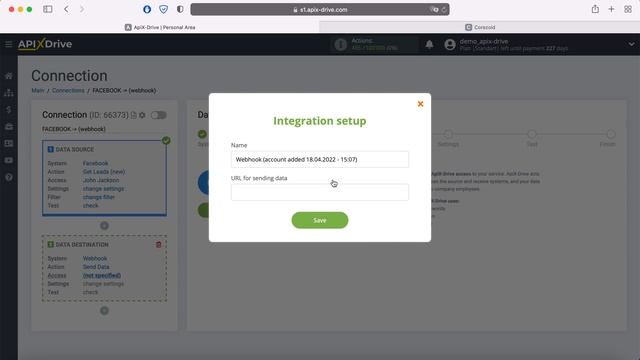Open the notifications bell
640x360 pixels.
(x=429, y=44)
